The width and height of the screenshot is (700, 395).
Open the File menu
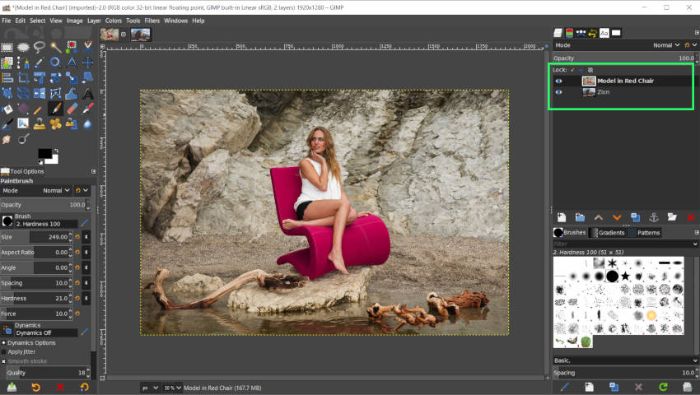pyautogui.click(x=6, y=21)
